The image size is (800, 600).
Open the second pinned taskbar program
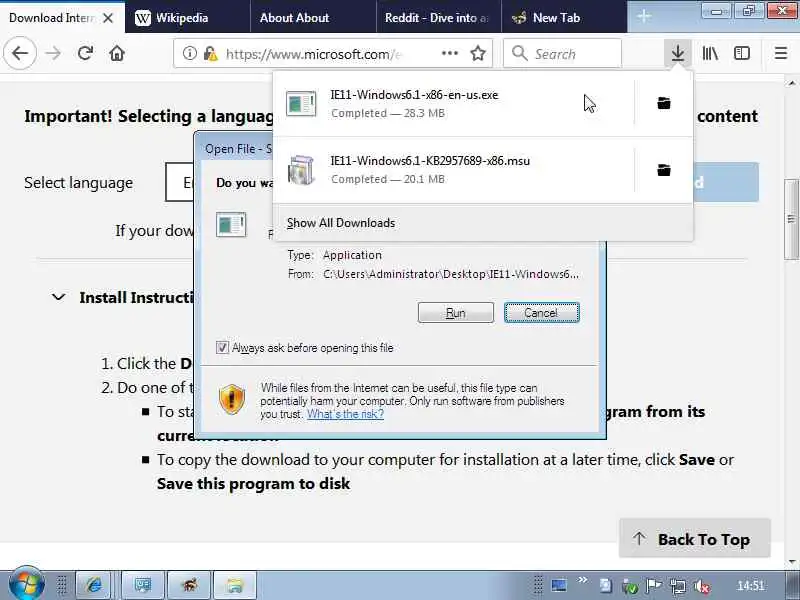pyautogui.click(x=143, y=585)
